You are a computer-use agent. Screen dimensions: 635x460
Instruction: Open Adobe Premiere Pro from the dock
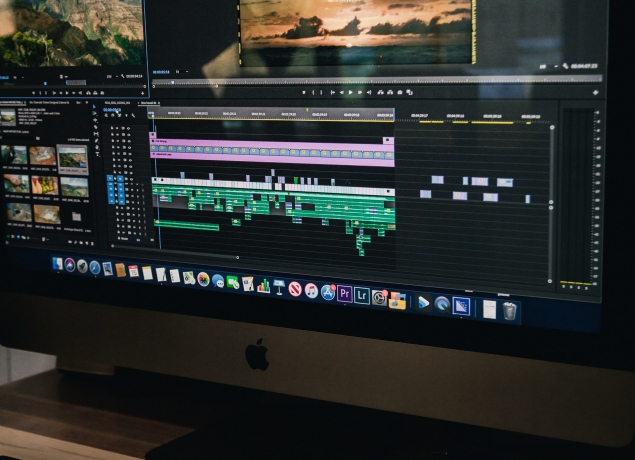[x=344, y=294]
